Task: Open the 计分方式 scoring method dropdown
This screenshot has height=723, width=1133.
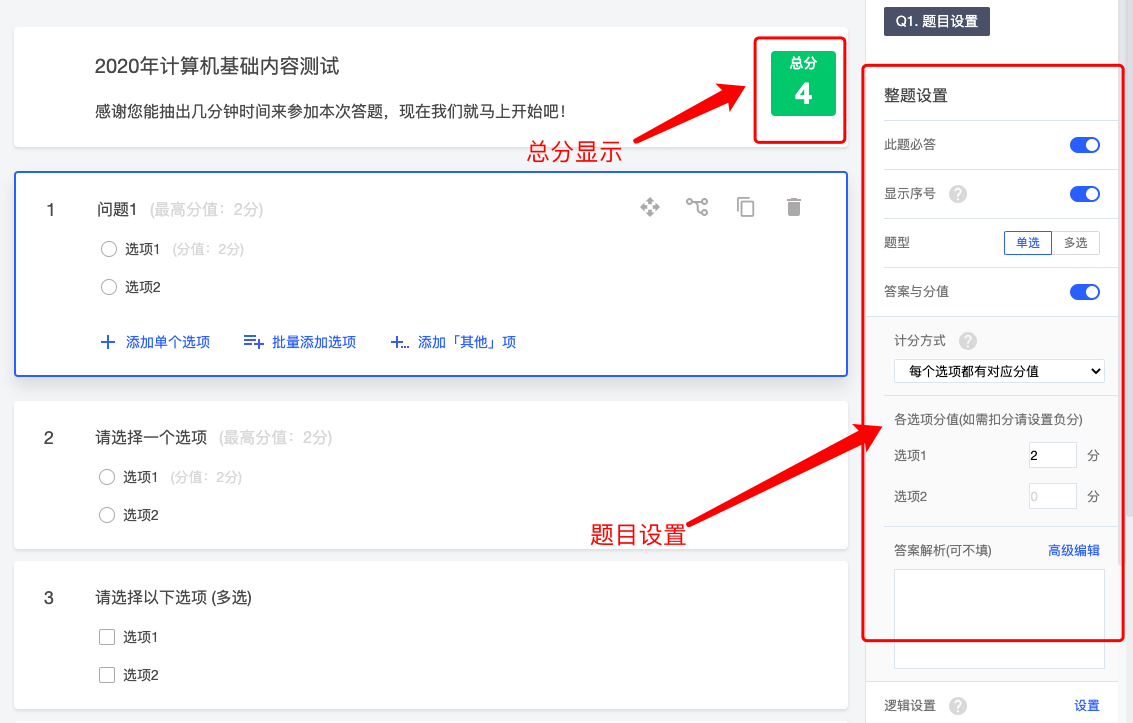Action: tap(999, 371)
